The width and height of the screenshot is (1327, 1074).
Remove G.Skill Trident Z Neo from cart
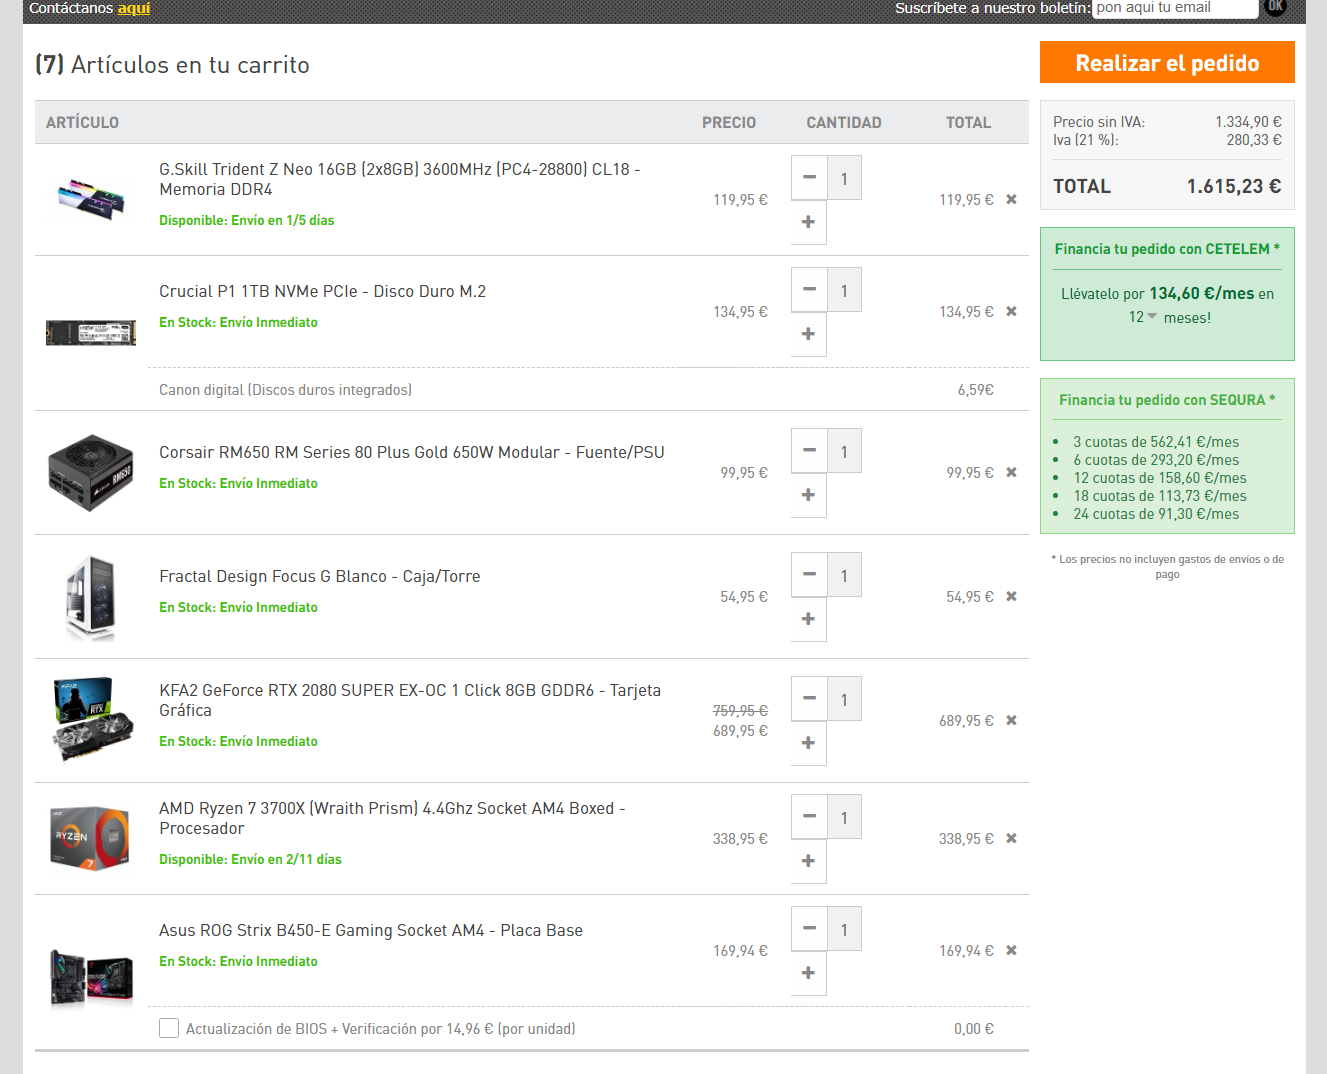(1011, 200)
